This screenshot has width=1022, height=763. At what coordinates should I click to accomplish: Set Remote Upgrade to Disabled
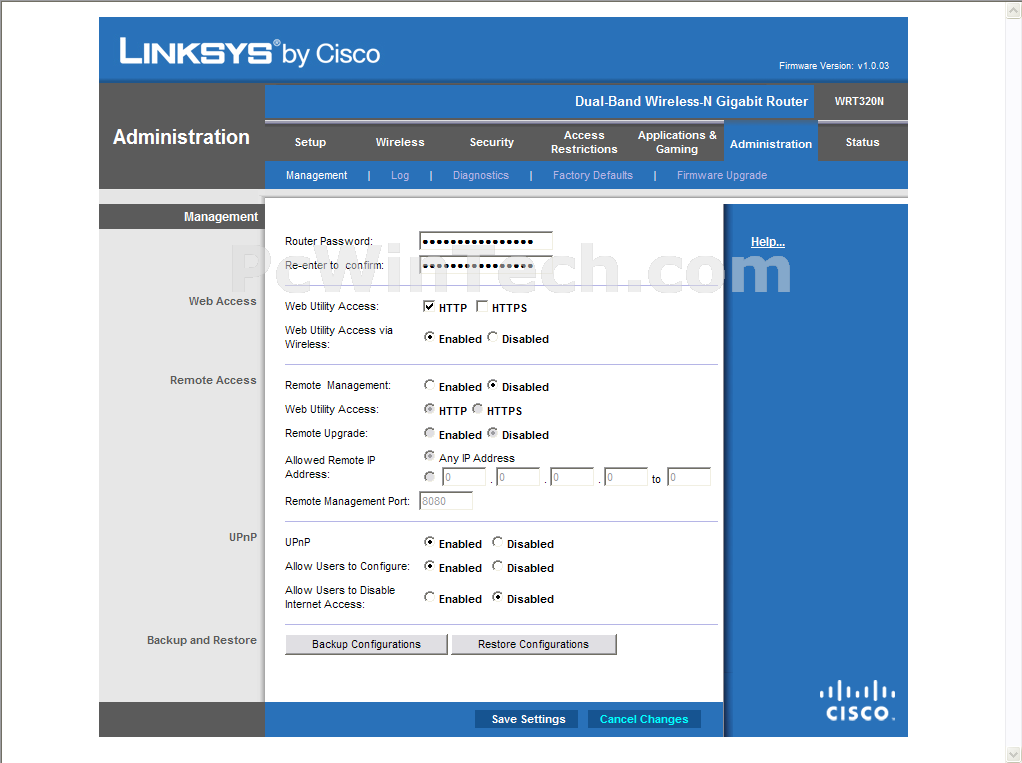[x=492, y=433]
